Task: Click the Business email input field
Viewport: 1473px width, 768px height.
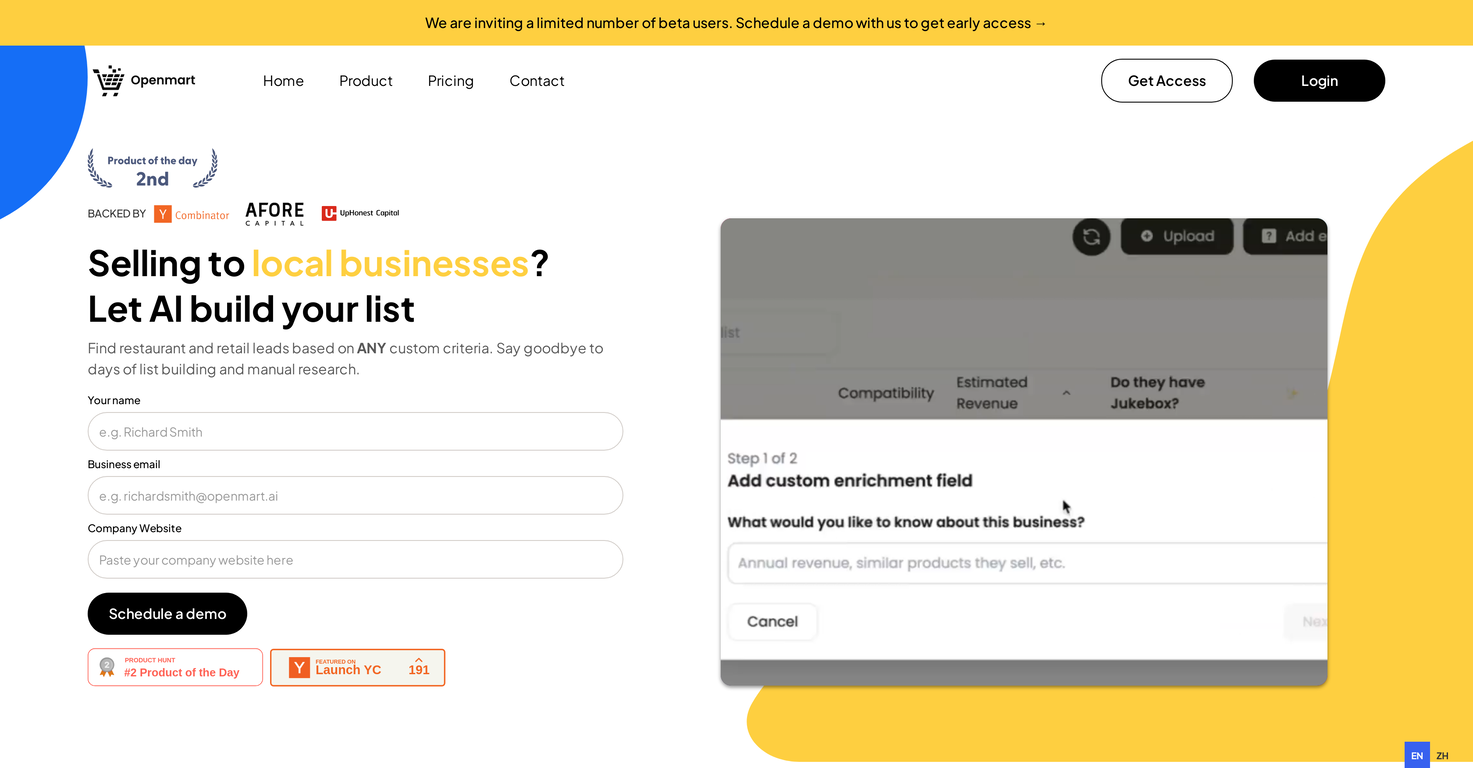Action: (355, 495)
